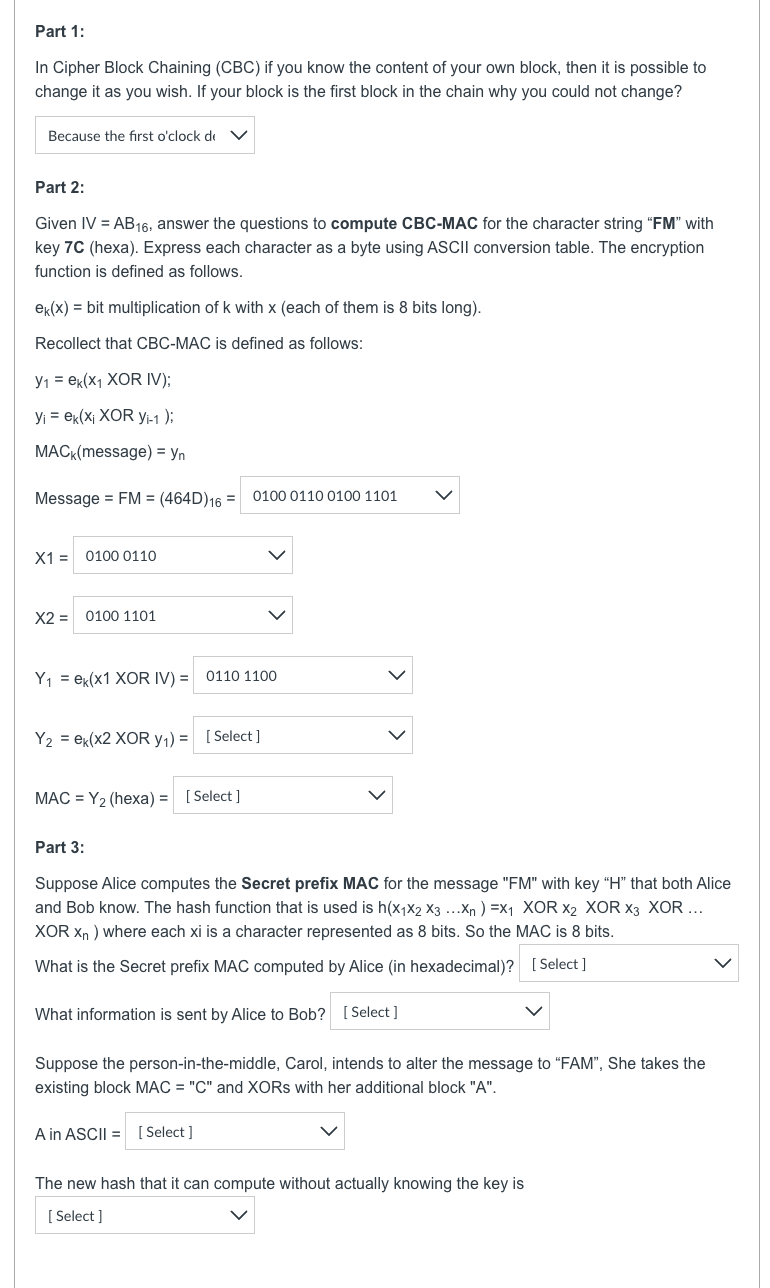Open the X2 value dropdown
Viewport: 770px width, 1288px height.
point(183,614)
